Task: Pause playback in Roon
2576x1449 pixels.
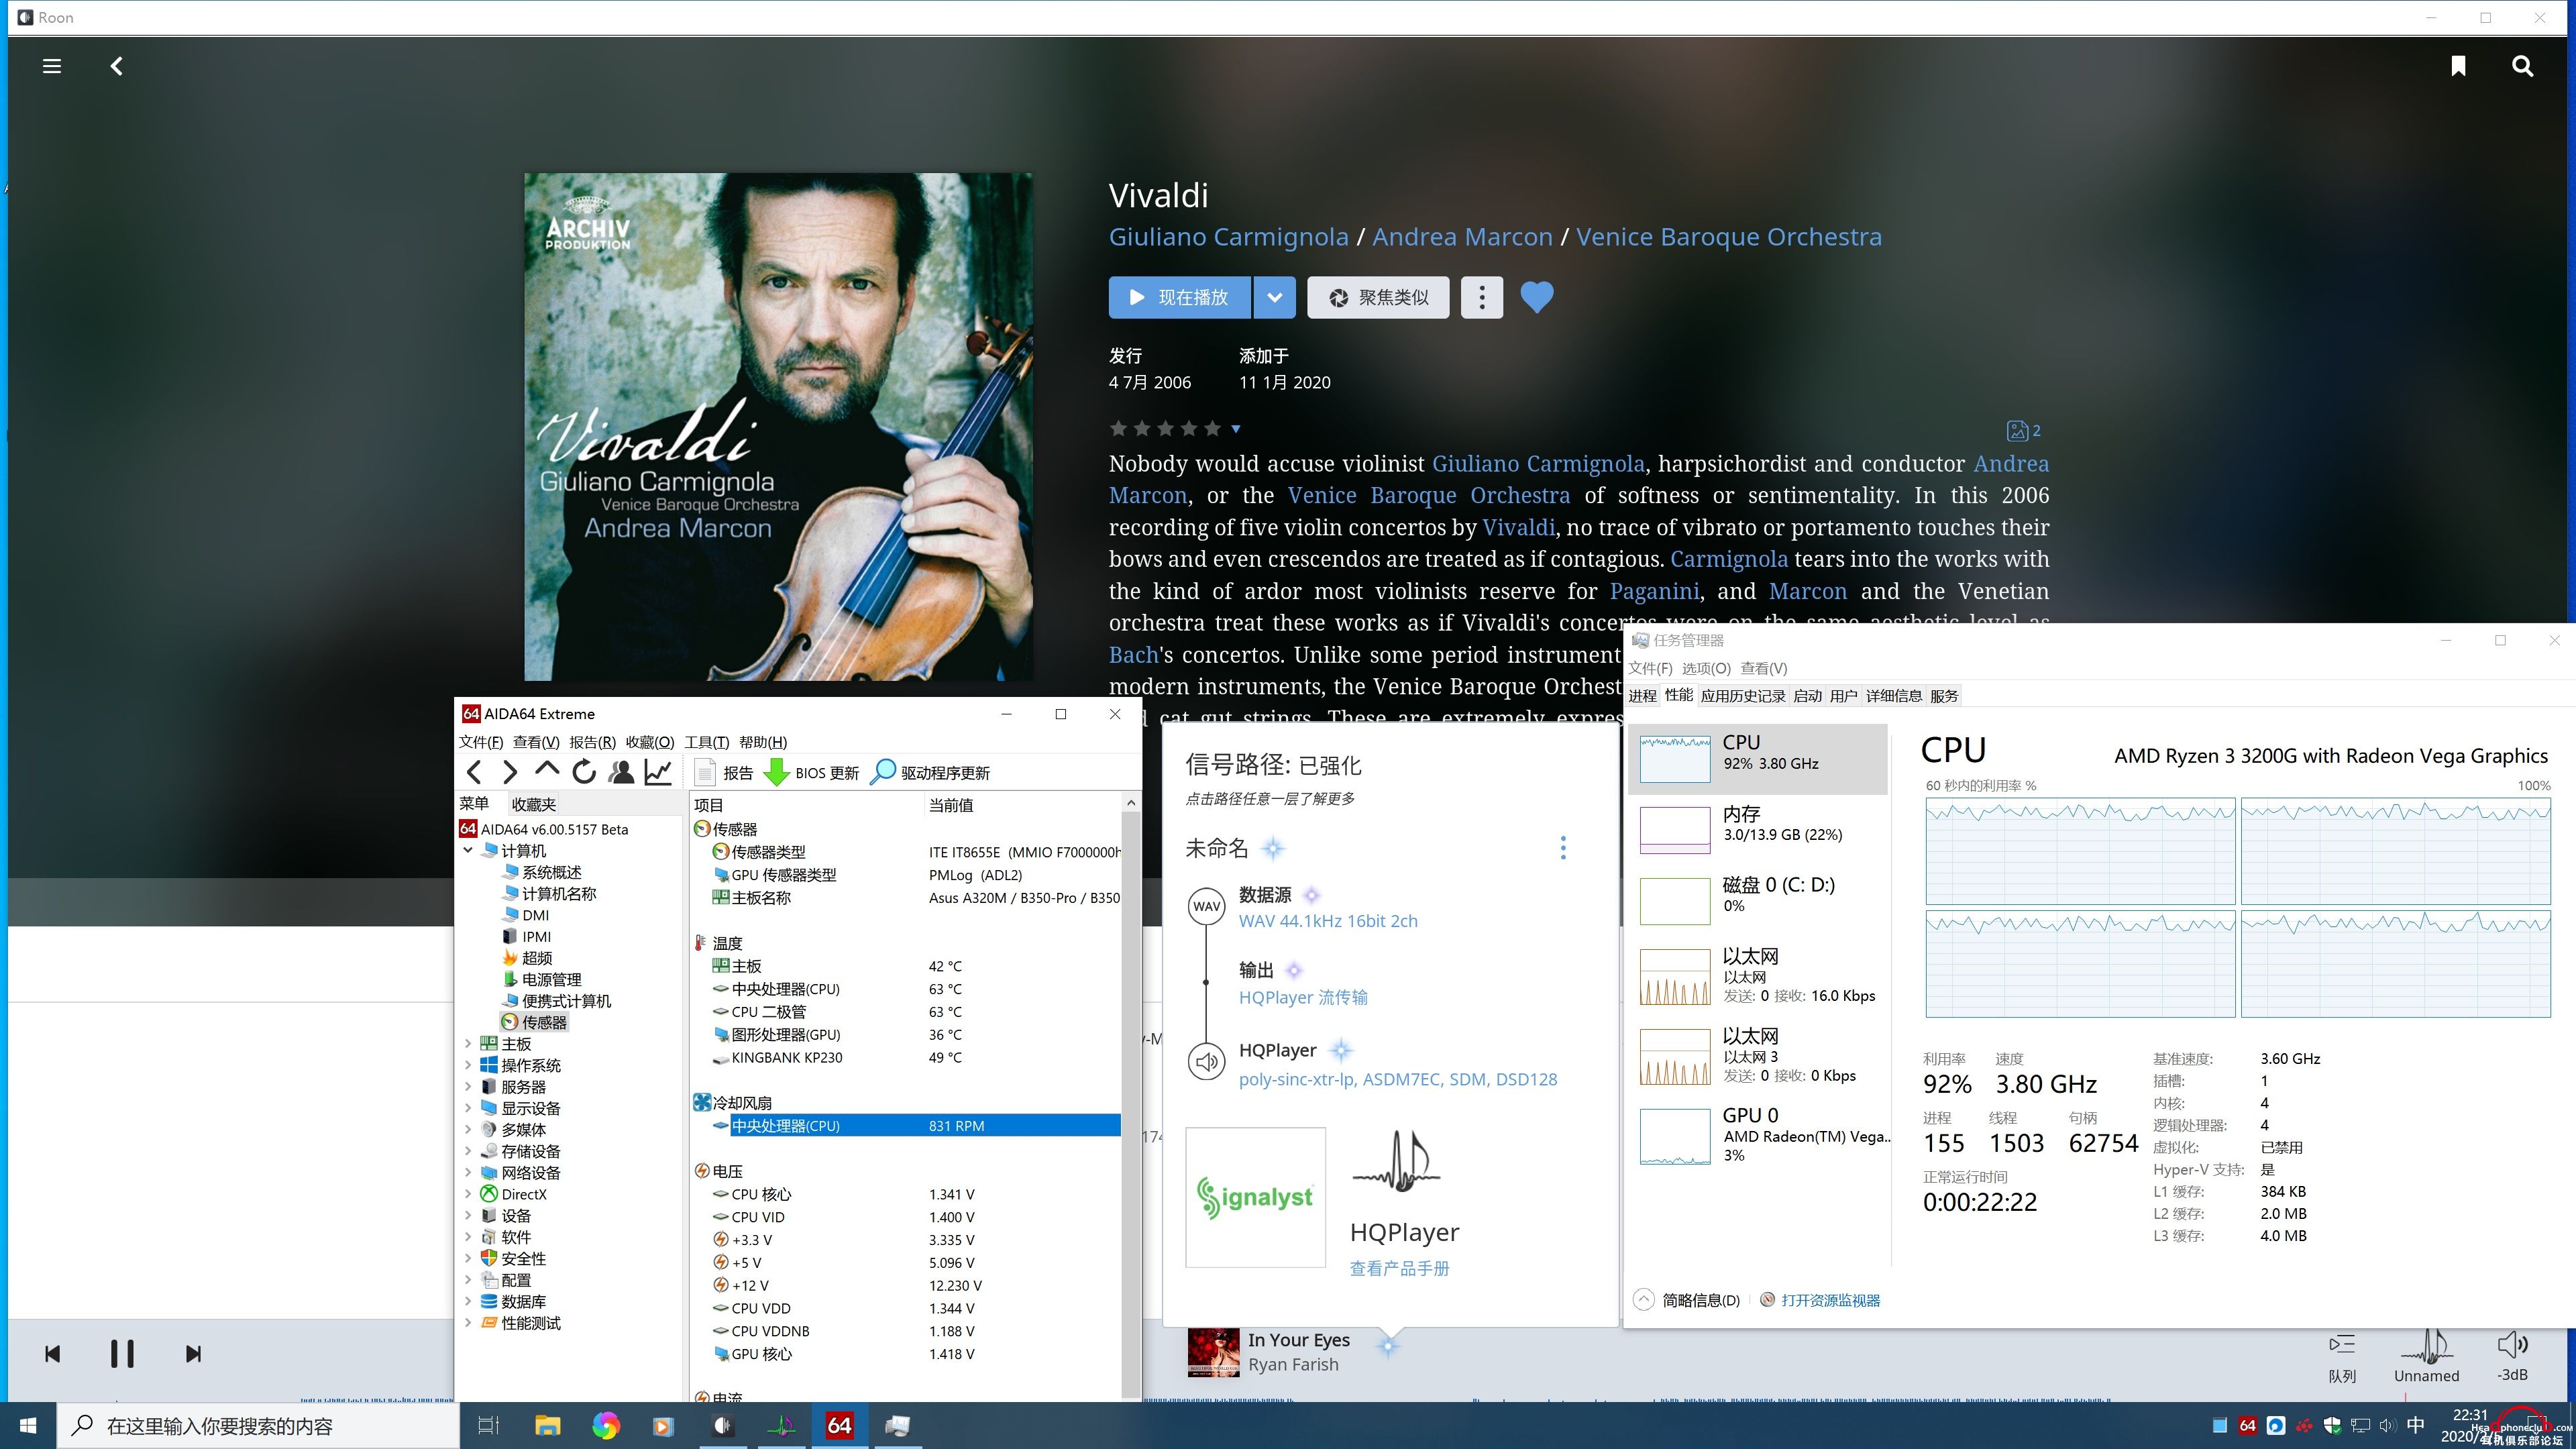Action: tap(122, 1354)
